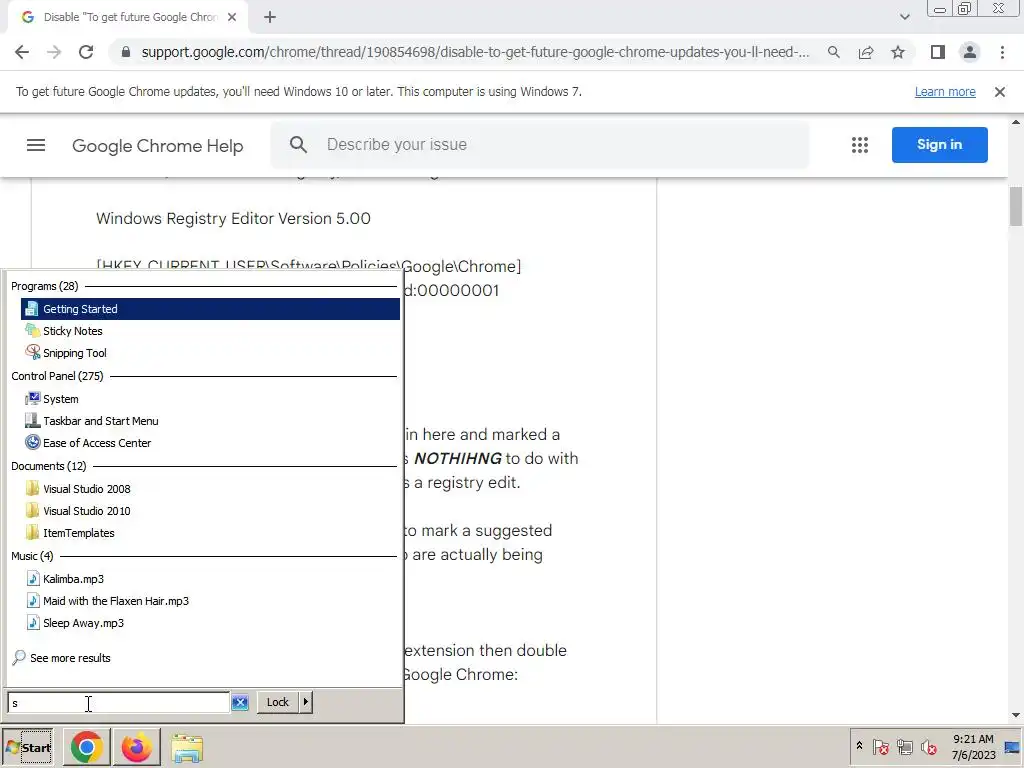Open the Chrome three-dot menu
The width and height of the screenshot is (1024, 768).
point(1002,52)
